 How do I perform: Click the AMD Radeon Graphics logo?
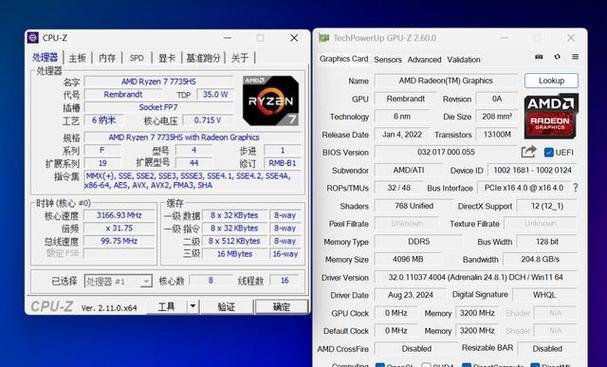pos(551,116)
